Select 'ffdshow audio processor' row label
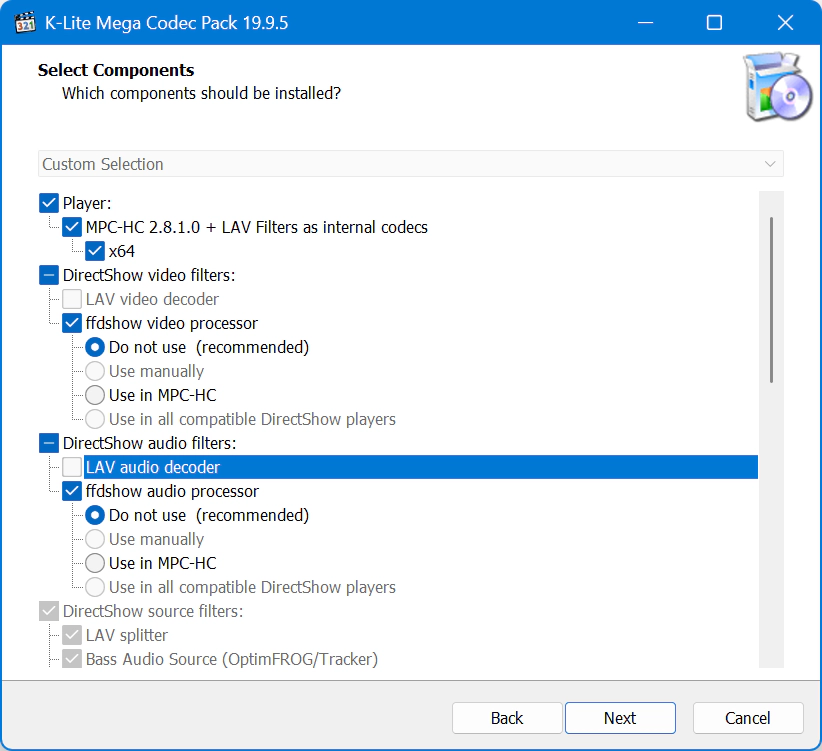 172,492
